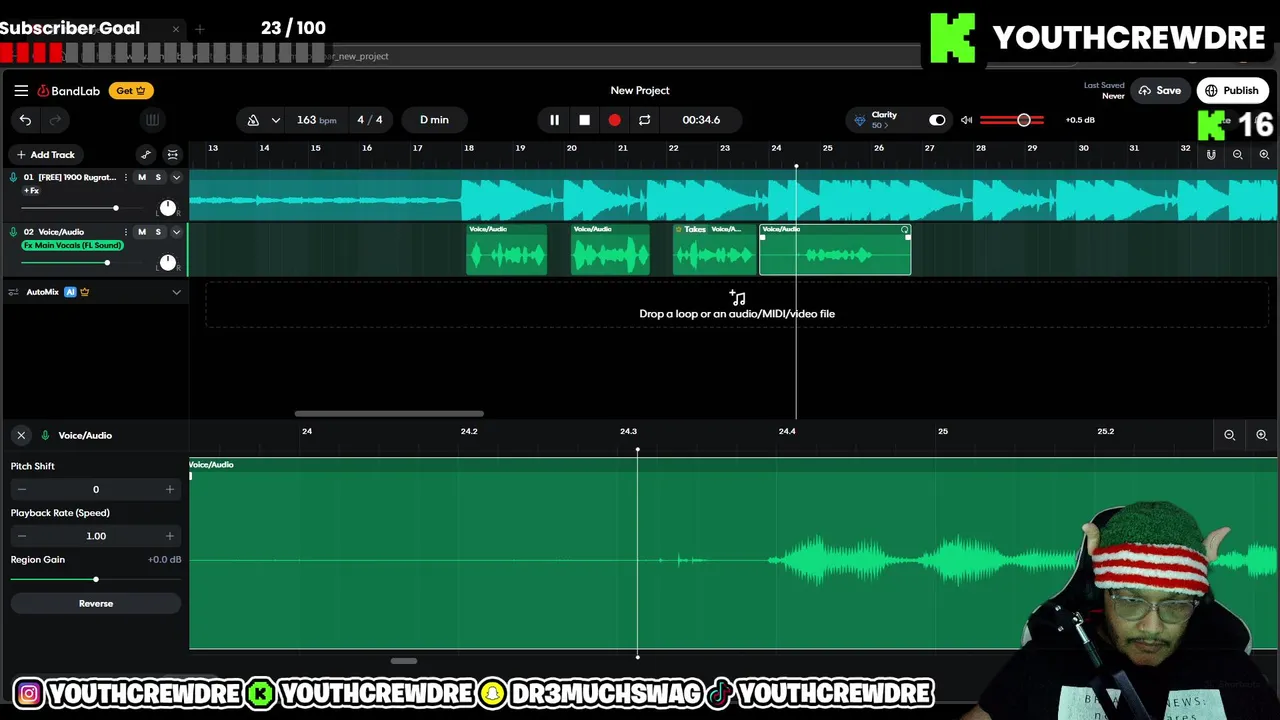This screenshot has height=720, width=1280.
Task: Open Fx Main Vocals (FL Sound) preset
Action: [x=72, y=246]
